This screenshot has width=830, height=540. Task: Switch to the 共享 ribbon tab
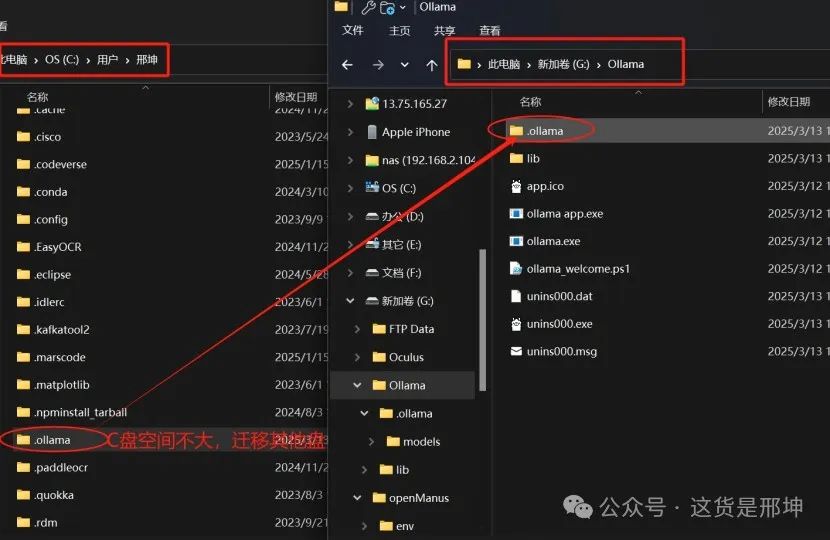click(x=445, y=31)
